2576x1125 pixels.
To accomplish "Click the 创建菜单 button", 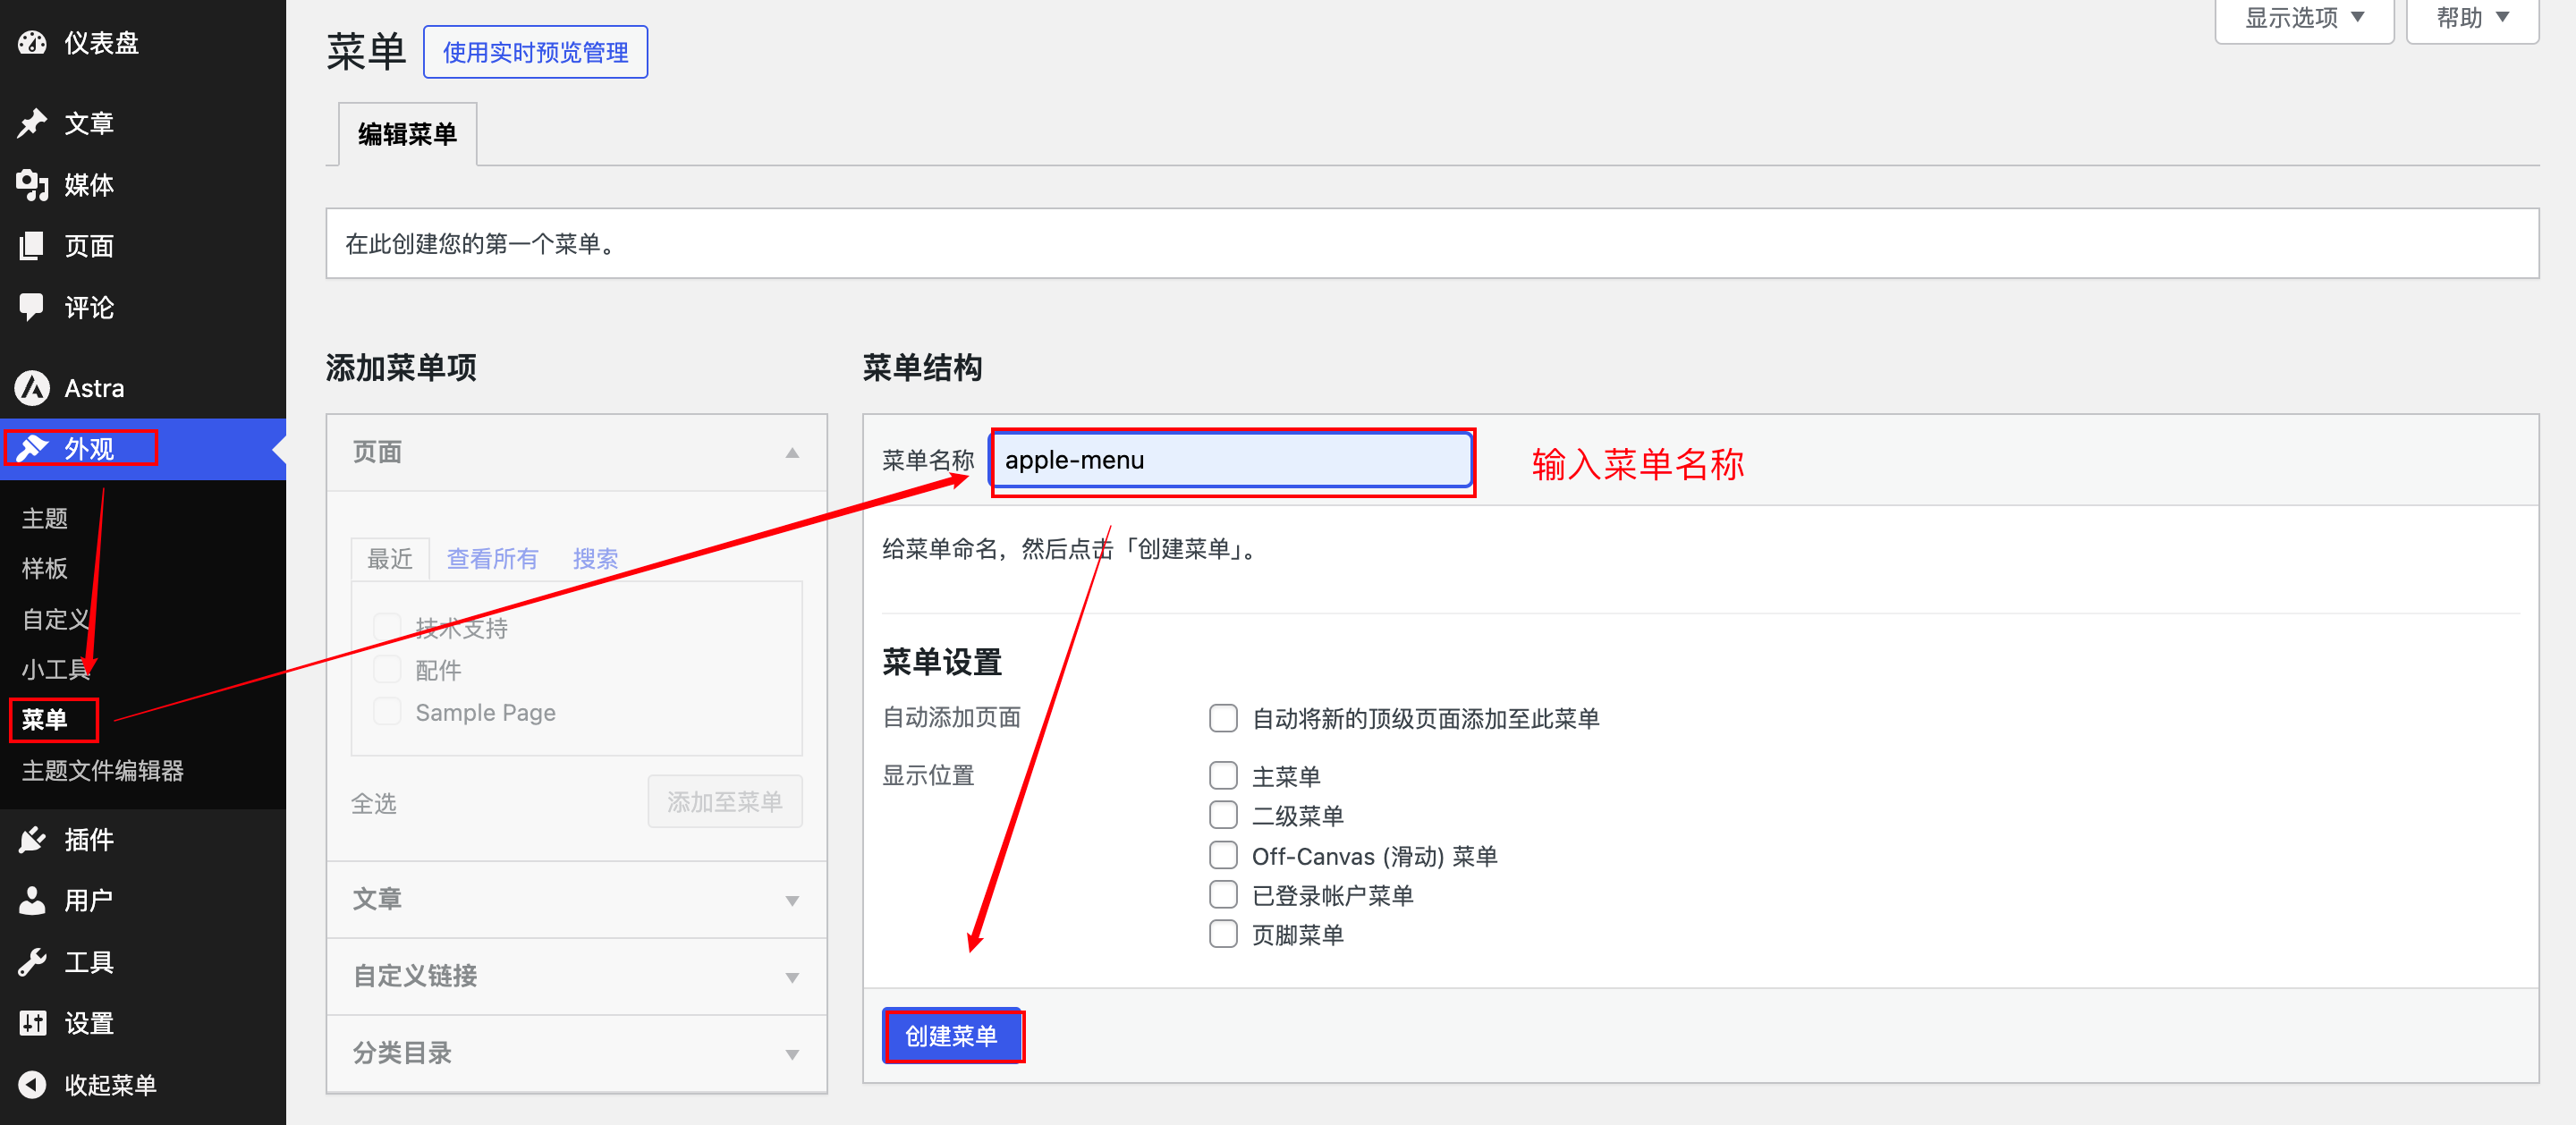I will tap(951, 1036).
